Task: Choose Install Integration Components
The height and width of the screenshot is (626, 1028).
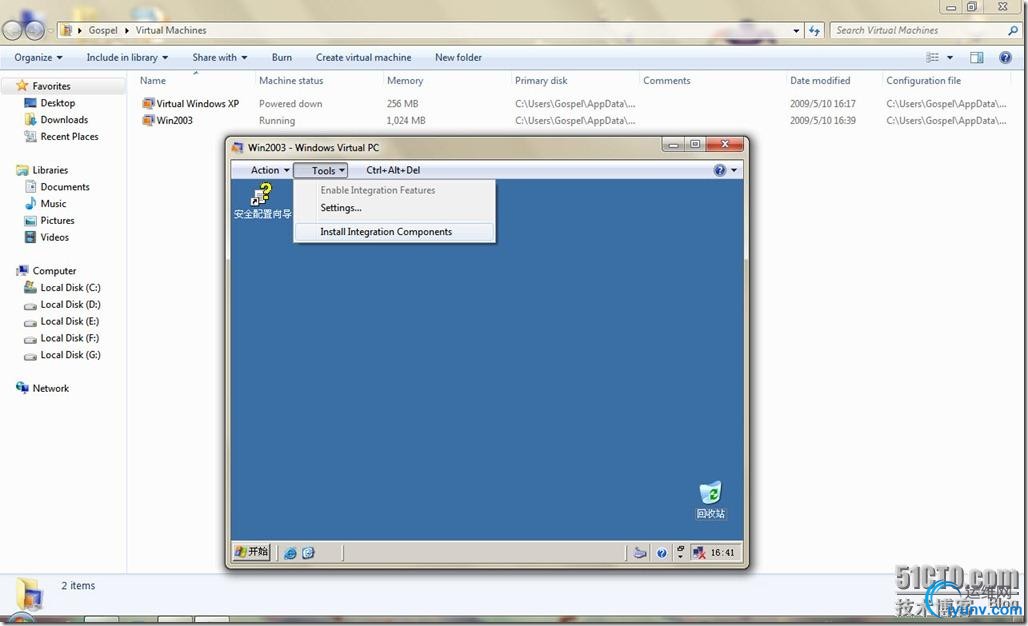Action: click(x=395, y=232)
